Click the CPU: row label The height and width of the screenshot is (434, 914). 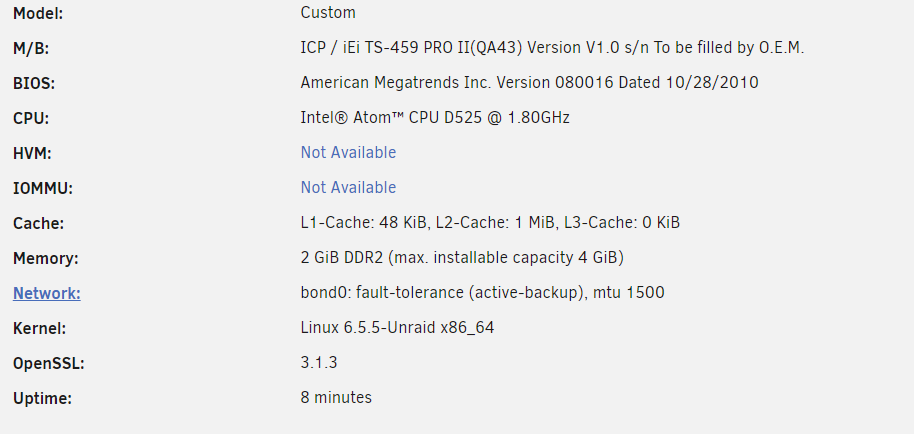[31, 119]
